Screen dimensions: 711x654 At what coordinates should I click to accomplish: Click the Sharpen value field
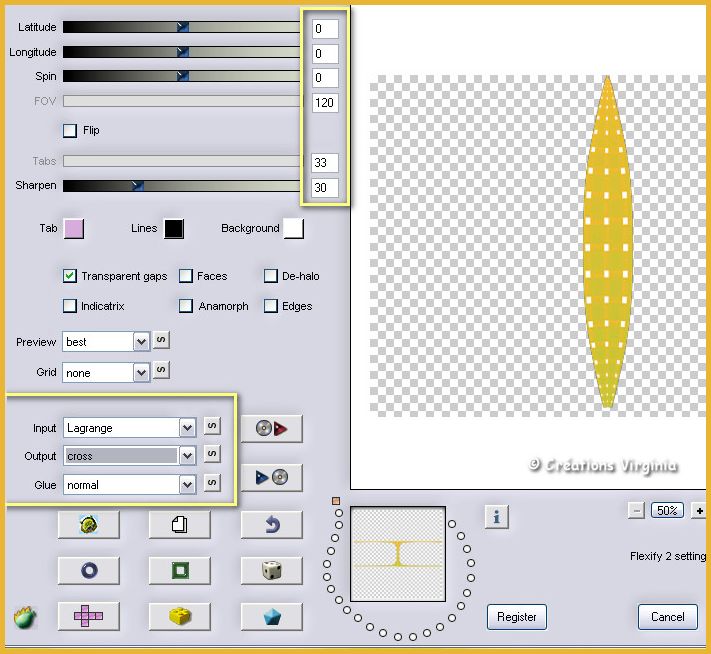point(325,187)
